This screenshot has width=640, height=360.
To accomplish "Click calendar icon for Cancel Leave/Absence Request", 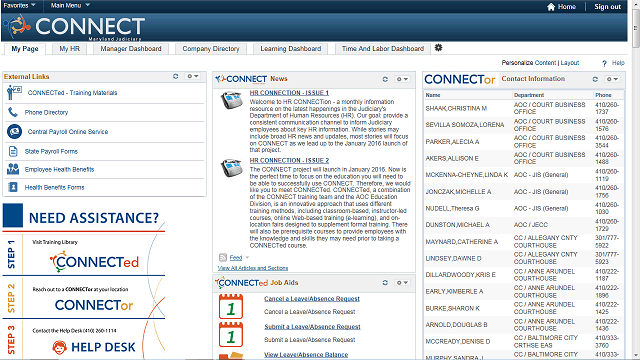I will (x=231, y=306).
